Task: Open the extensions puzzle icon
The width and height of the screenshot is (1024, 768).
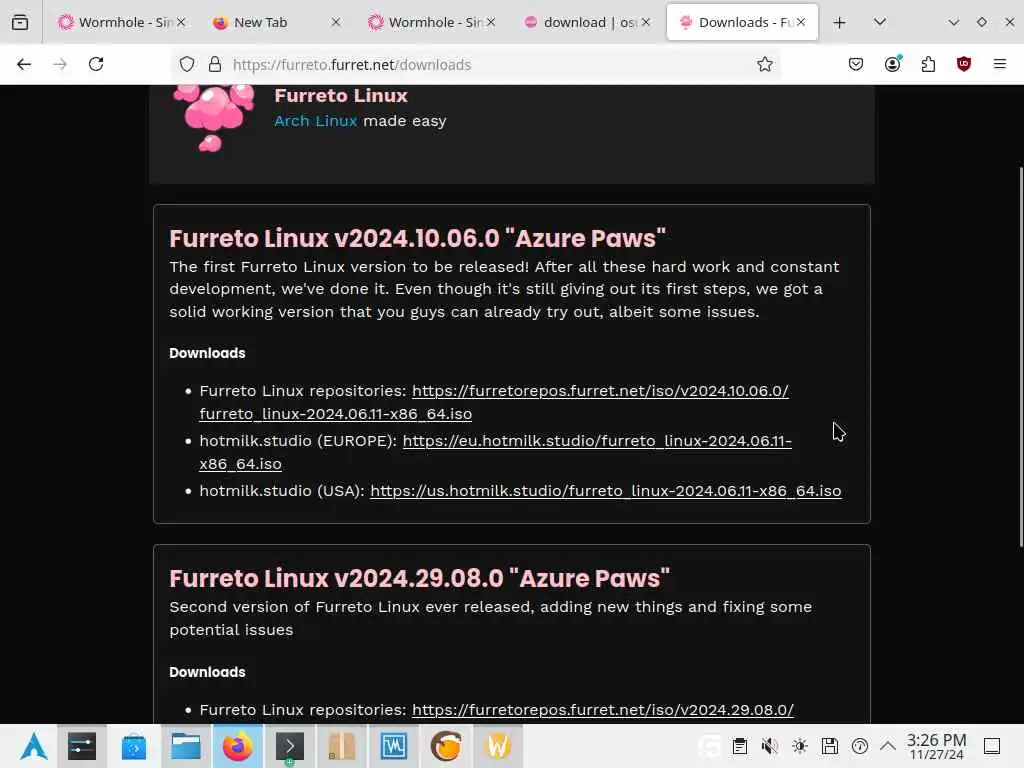Action: click(x=928, y=64)
